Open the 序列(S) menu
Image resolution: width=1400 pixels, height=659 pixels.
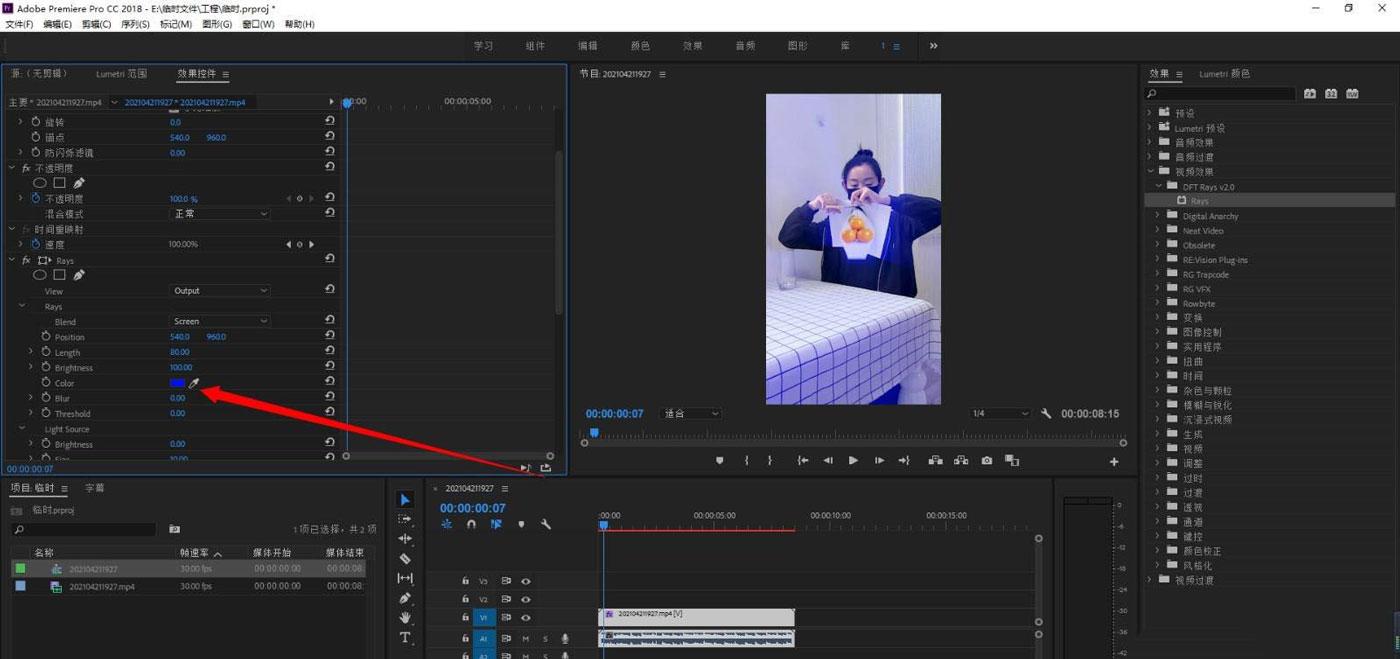[x=135, y=24]
